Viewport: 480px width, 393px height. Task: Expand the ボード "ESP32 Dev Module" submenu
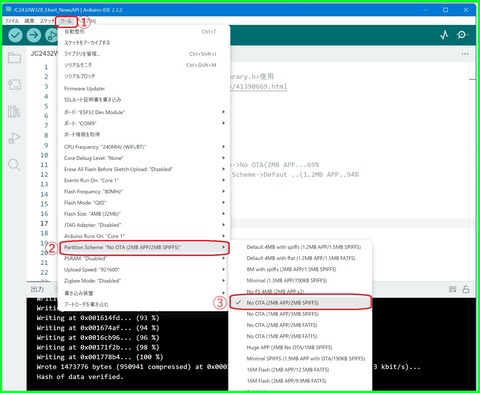click(x=144, y=112)
